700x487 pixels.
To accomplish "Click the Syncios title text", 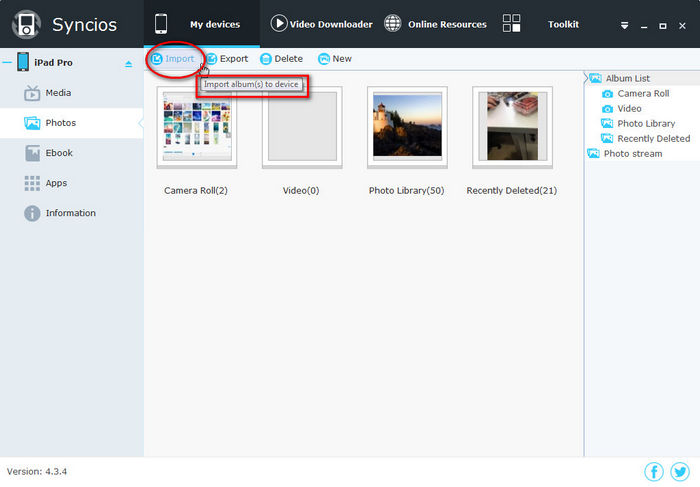I will 84,25.
